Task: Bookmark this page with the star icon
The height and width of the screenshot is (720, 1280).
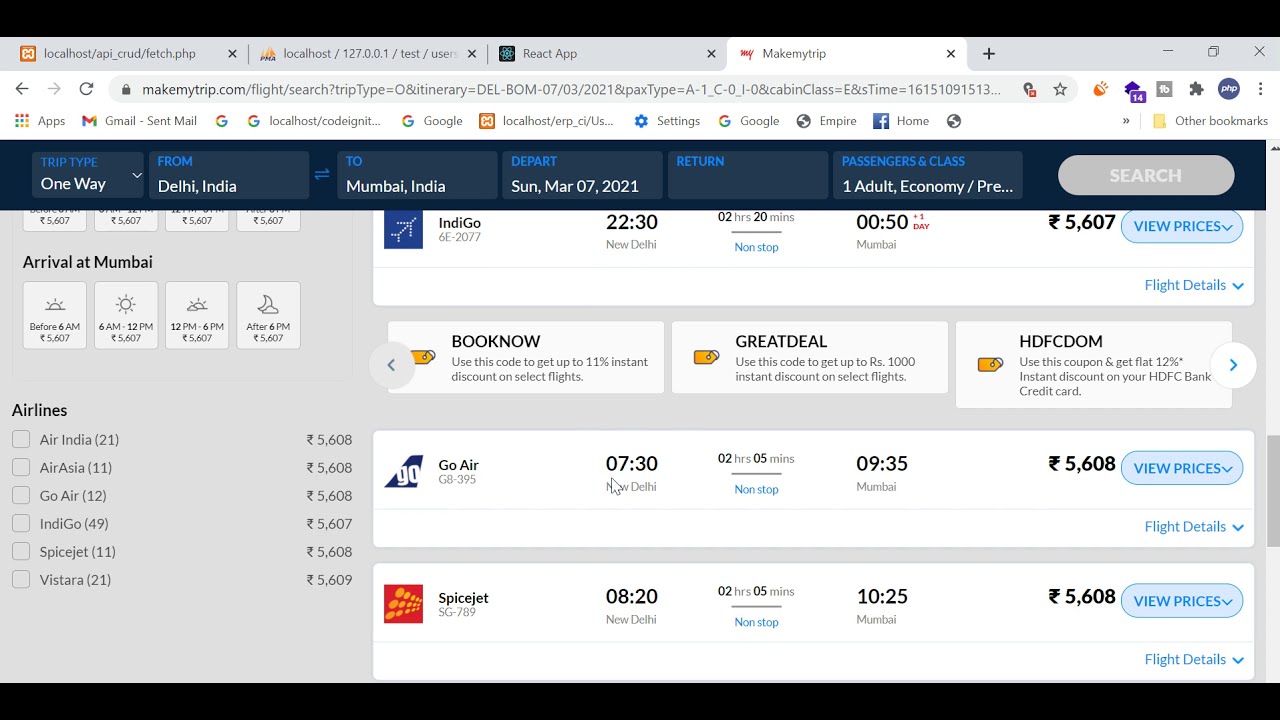Action: [x=1060, y=89]
